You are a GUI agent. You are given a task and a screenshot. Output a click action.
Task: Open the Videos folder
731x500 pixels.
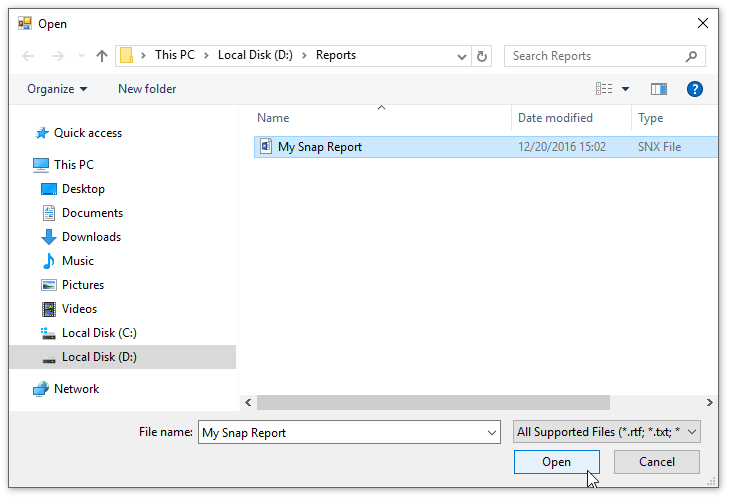point(79,309)
